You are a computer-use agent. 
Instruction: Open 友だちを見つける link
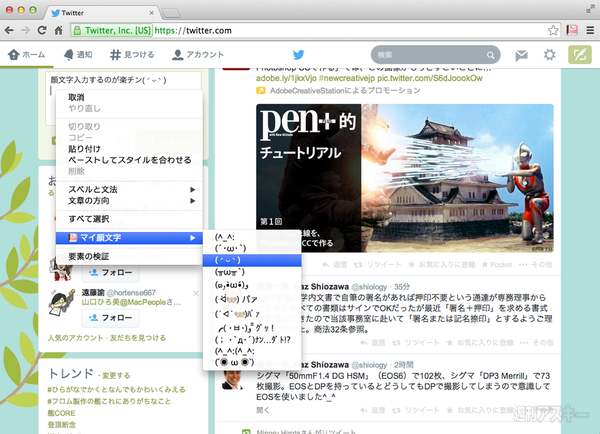click(x=138, y=338)
